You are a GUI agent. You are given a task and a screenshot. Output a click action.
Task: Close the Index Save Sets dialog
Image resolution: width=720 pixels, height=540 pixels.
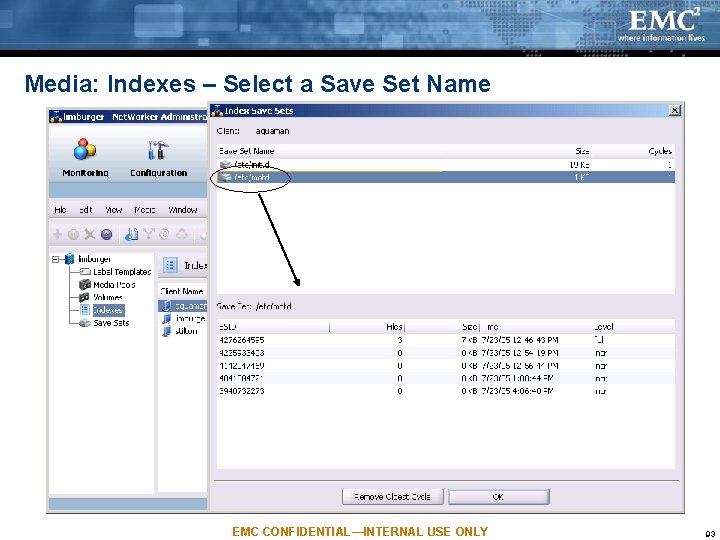click(674, 110)
